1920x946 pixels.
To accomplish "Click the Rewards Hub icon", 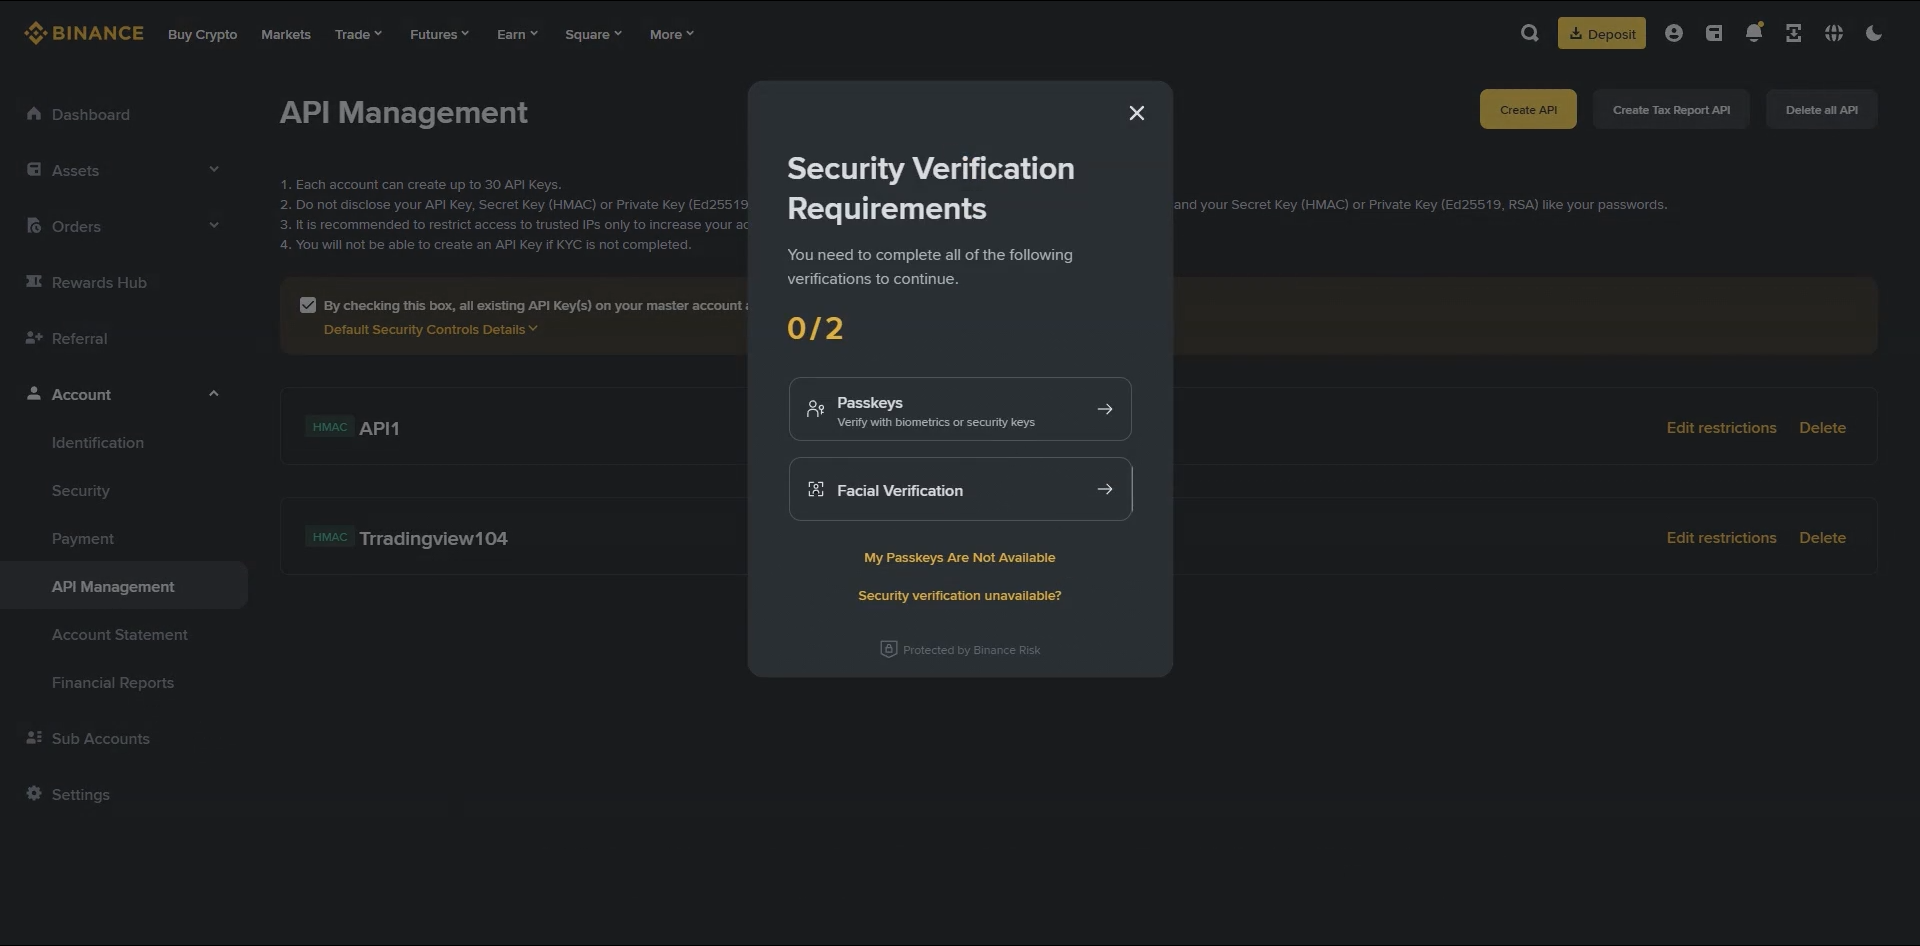I will point(34,282).
